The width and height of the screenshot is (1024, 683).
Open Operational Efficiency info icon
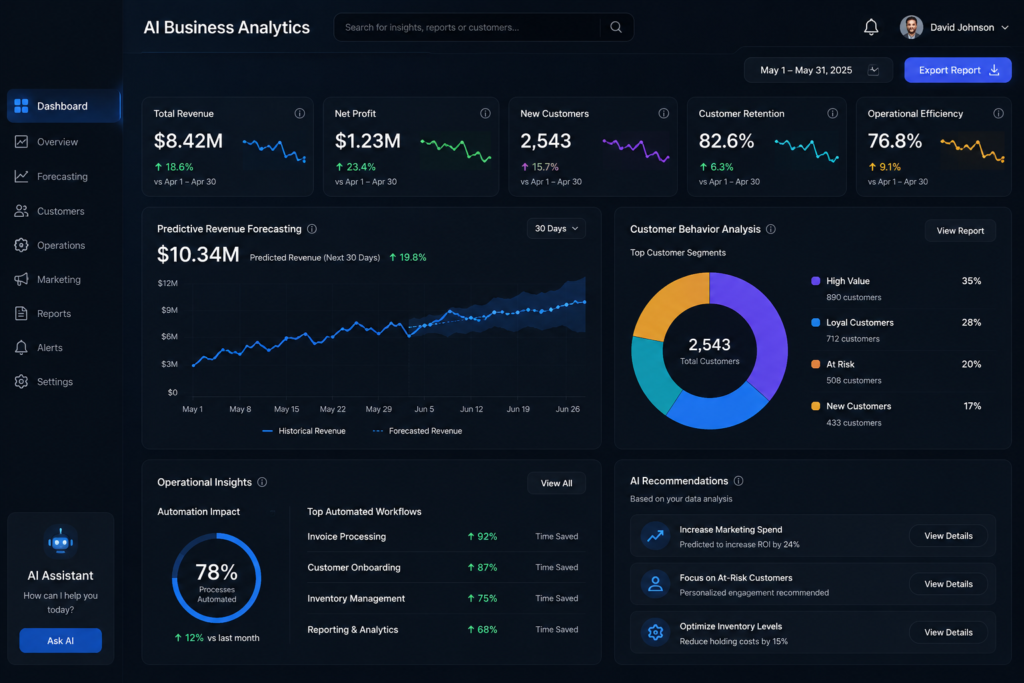(999, 114)
